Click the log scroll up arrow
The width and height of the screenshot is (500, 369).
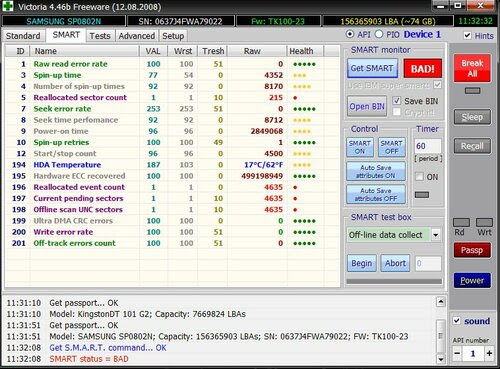(x=441, y=302)
